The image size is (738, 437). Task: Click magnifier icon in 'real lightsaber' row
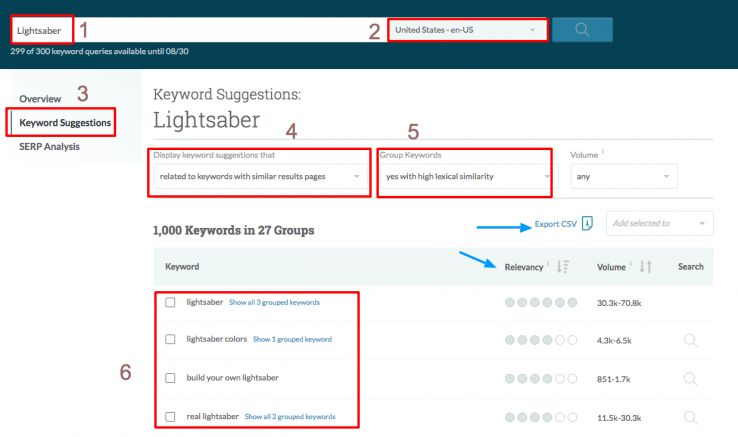[x=689, y=416]
